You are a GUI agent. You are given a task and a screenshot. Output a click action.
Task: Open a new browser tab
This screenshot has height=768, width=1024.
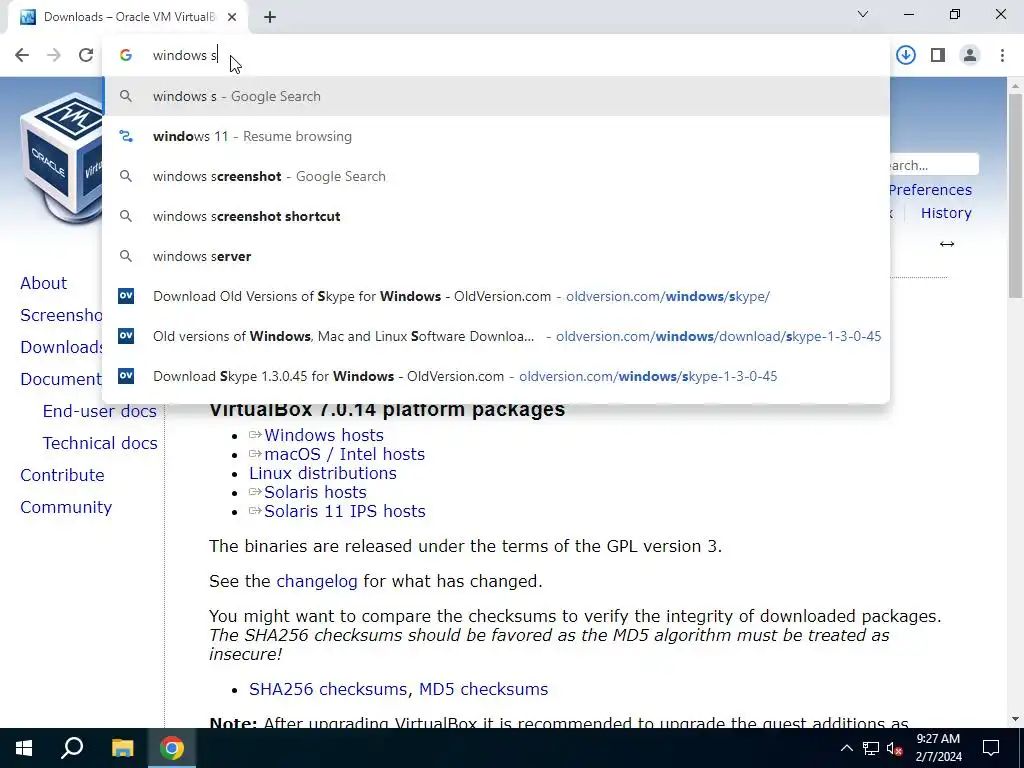click(x=270, y=17)
